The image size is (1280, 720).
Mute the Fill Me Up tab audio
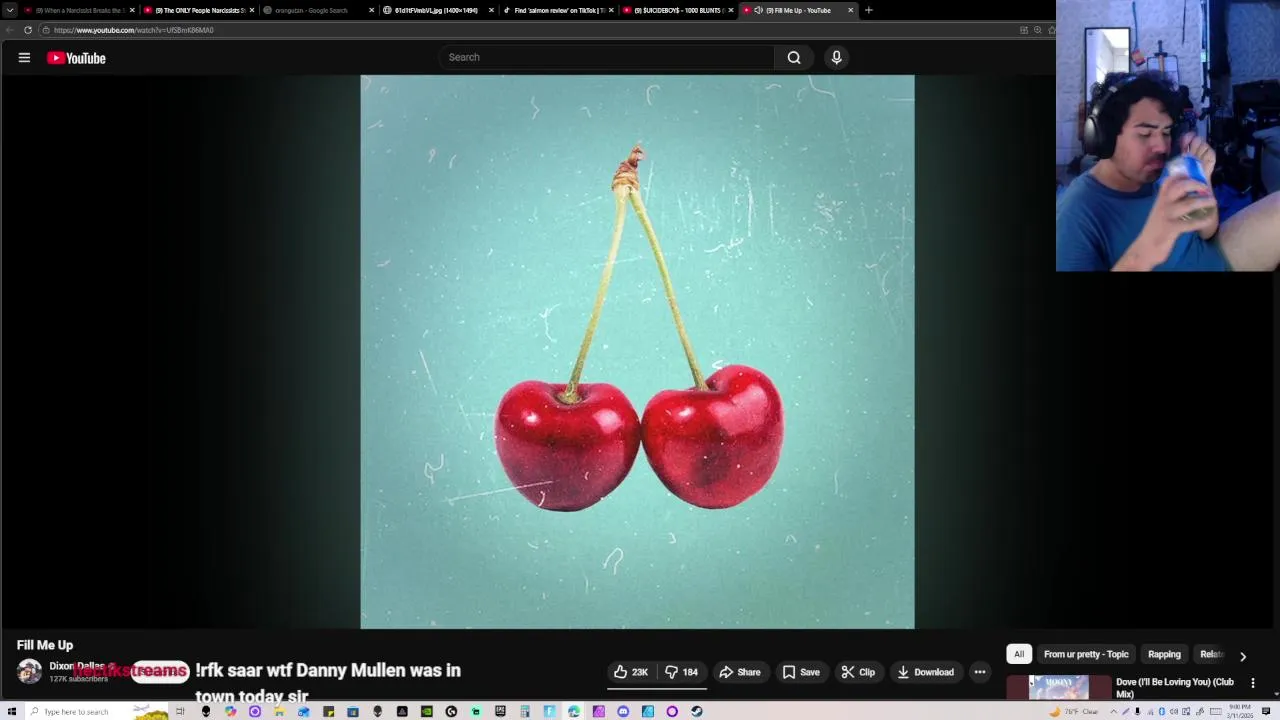point(758,10)
